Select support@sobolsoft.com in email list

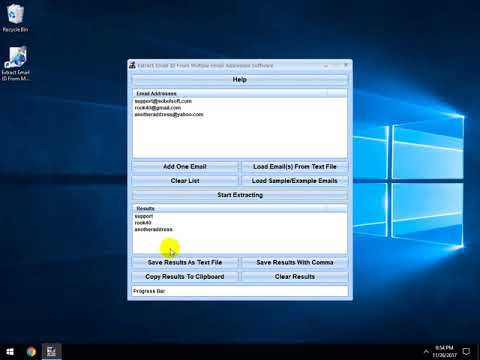tap(163, 101)
